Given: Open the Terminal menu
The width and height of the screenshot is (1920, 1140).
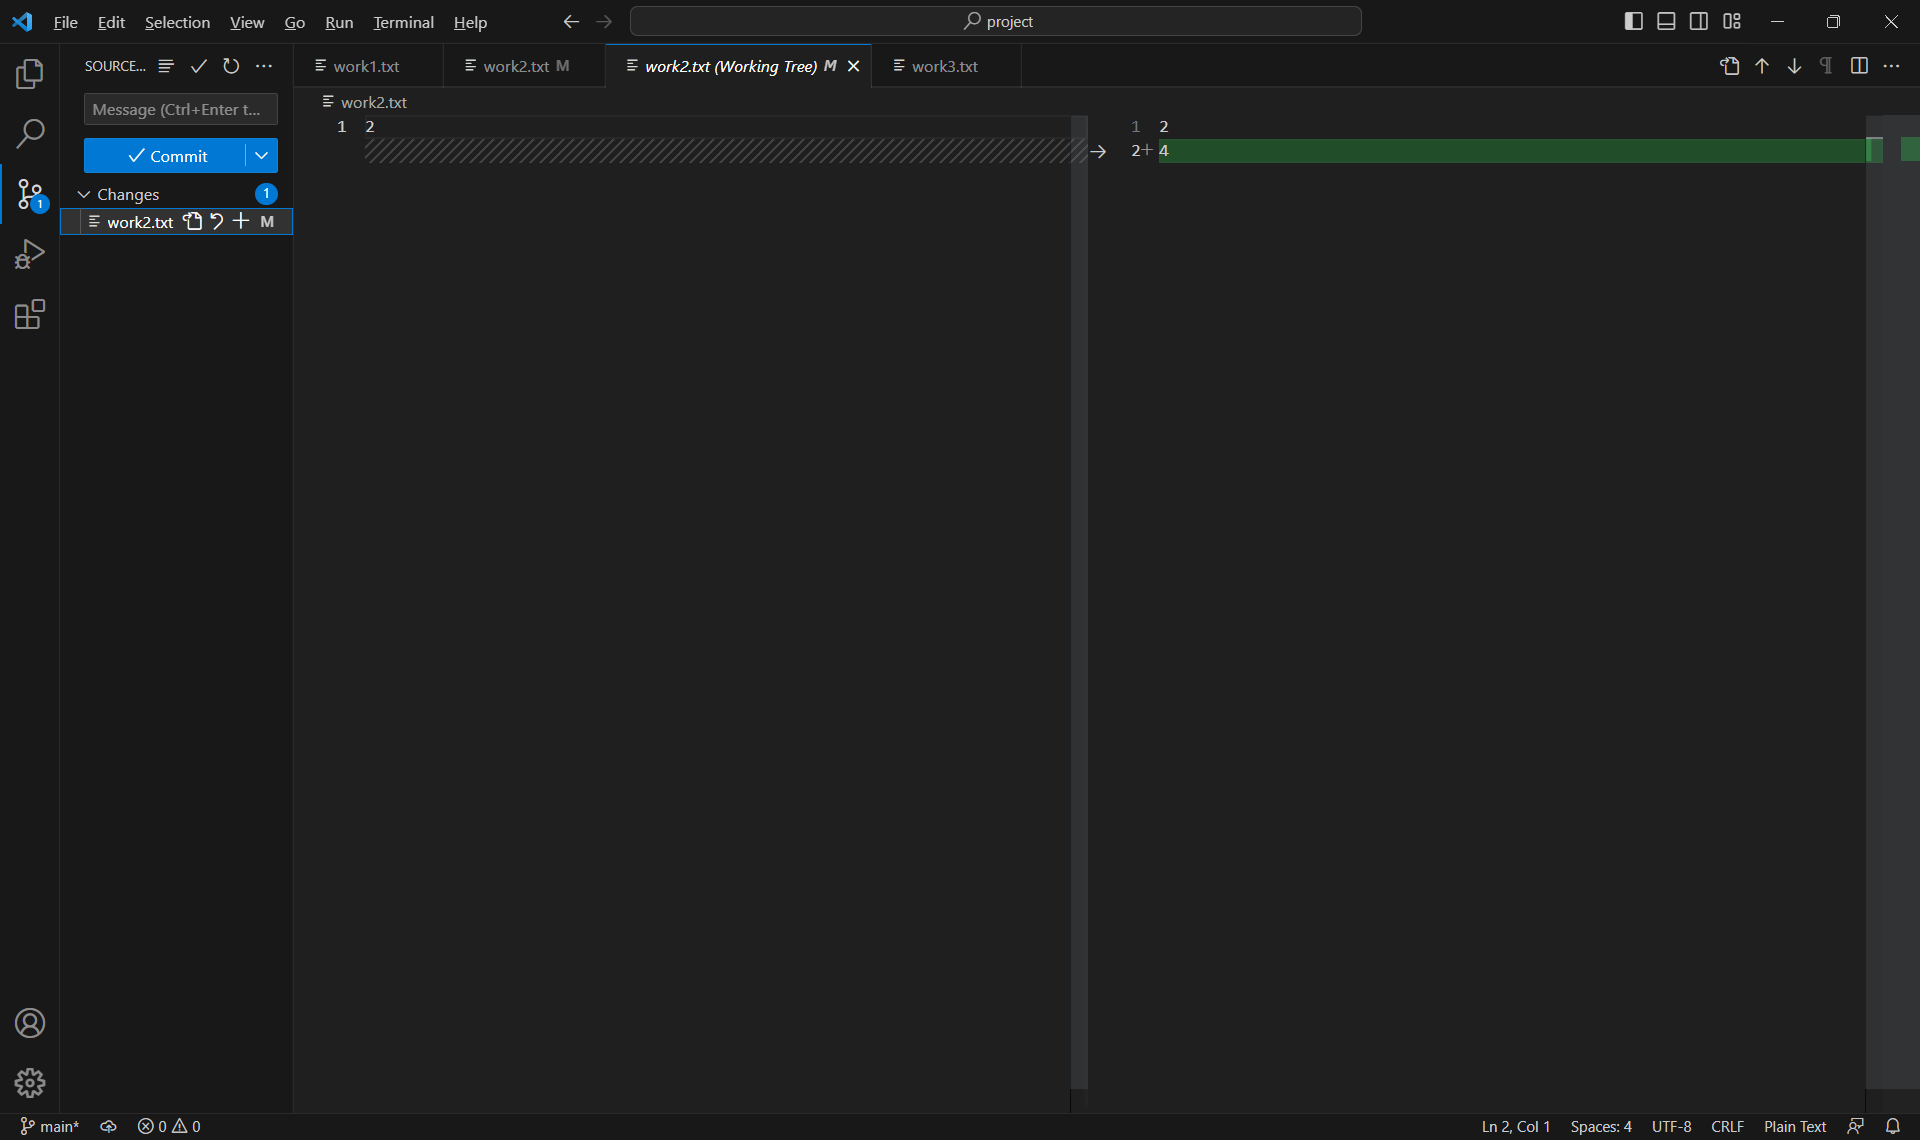Looking at the screenshot, I should 403,22.
